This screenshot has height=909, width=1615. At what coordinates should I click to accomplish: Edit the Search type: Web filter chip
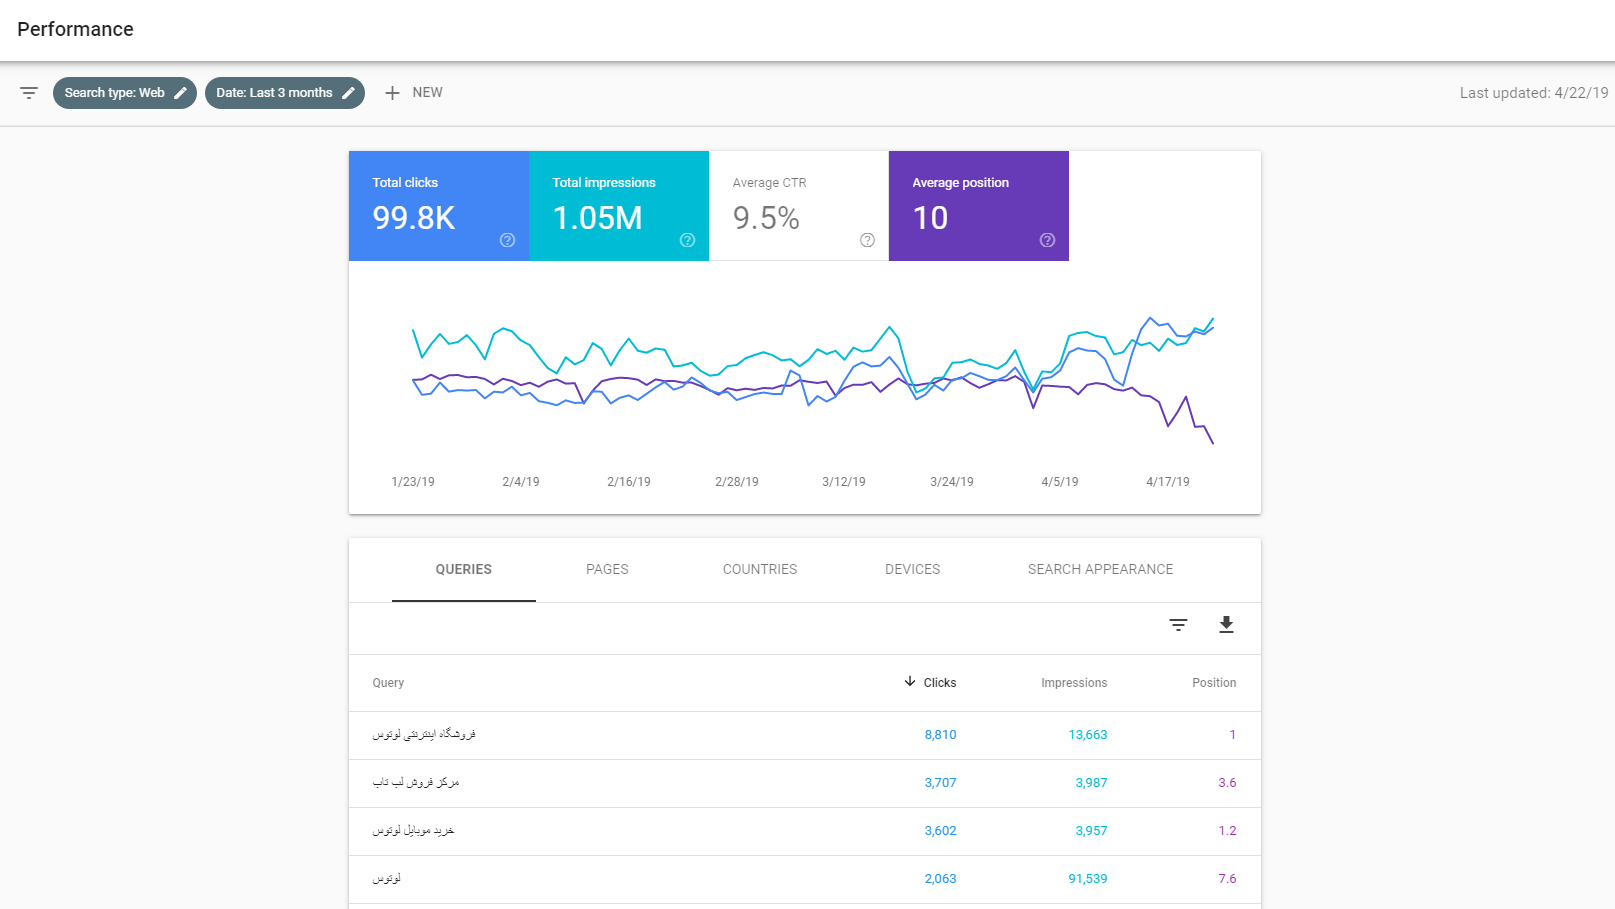point(125,93)
